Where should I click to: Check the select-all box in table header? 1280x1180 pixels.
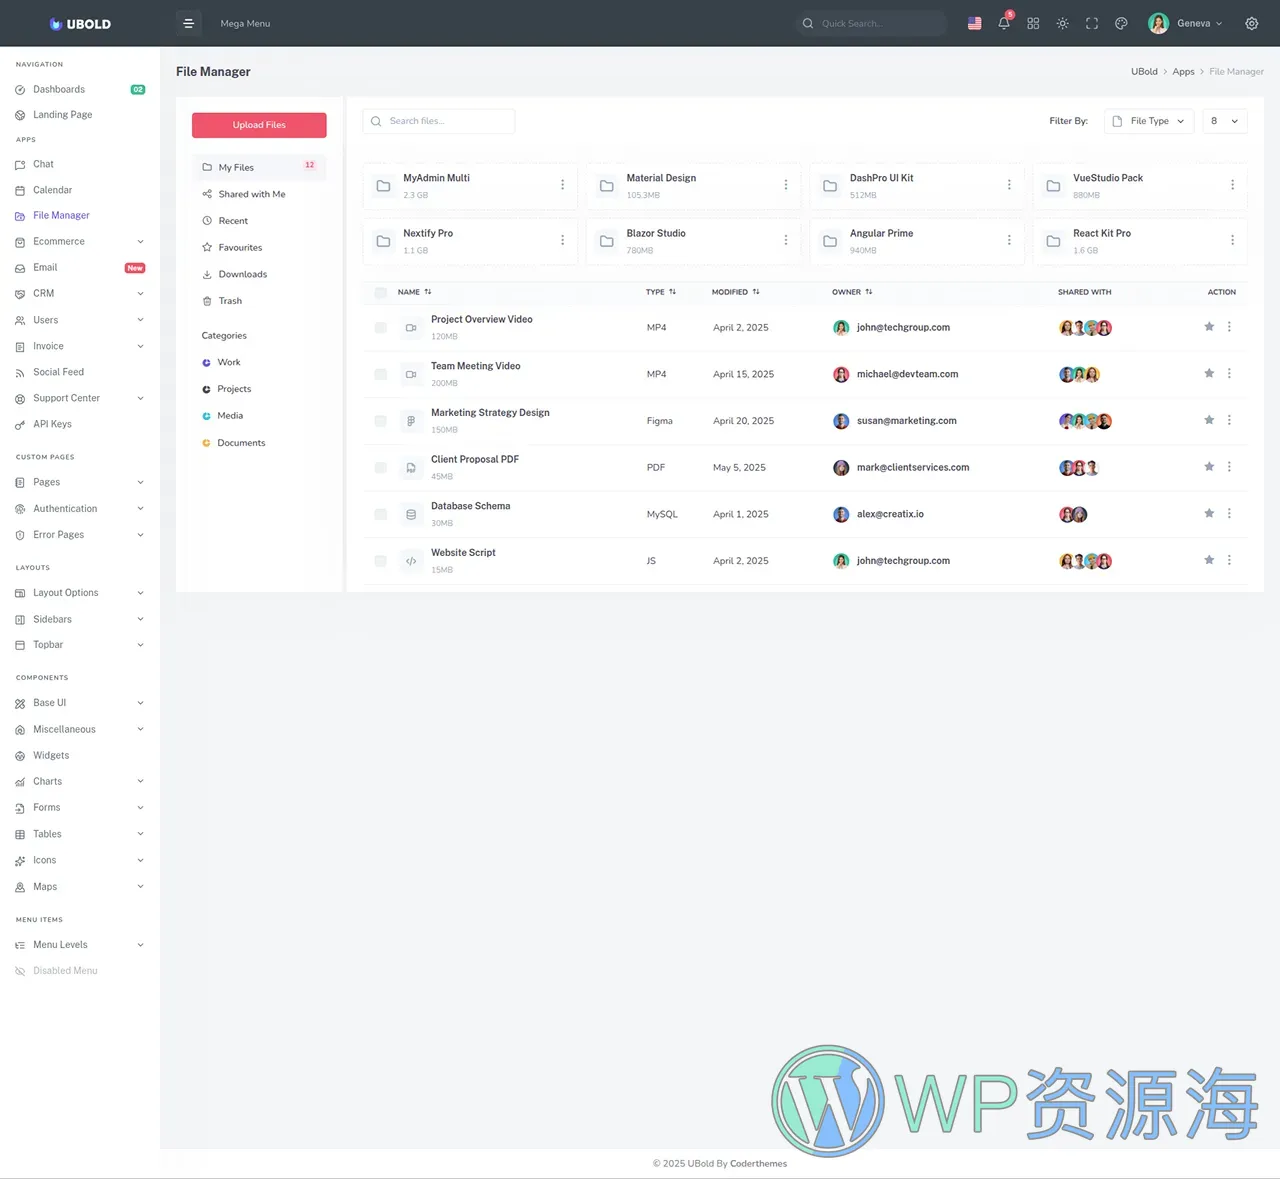[380, 292]
